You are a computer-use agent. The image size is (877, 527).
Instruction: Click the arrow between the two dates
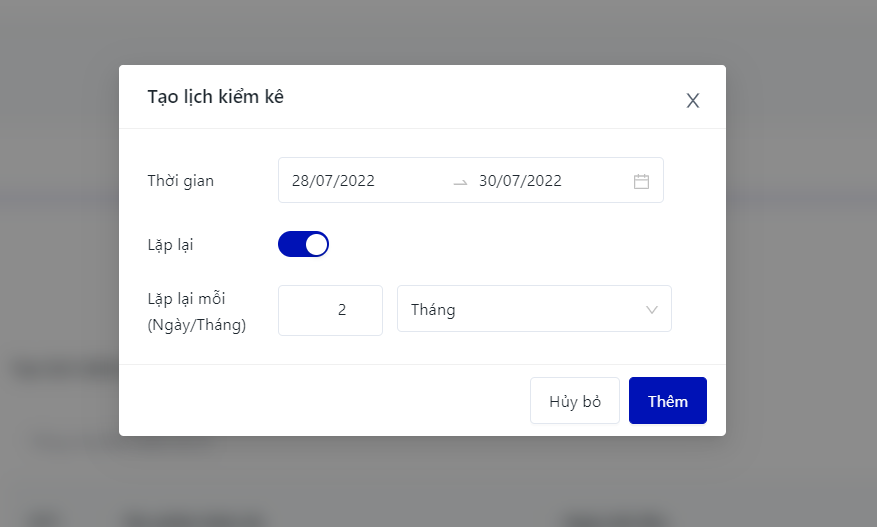click(460, 182)
